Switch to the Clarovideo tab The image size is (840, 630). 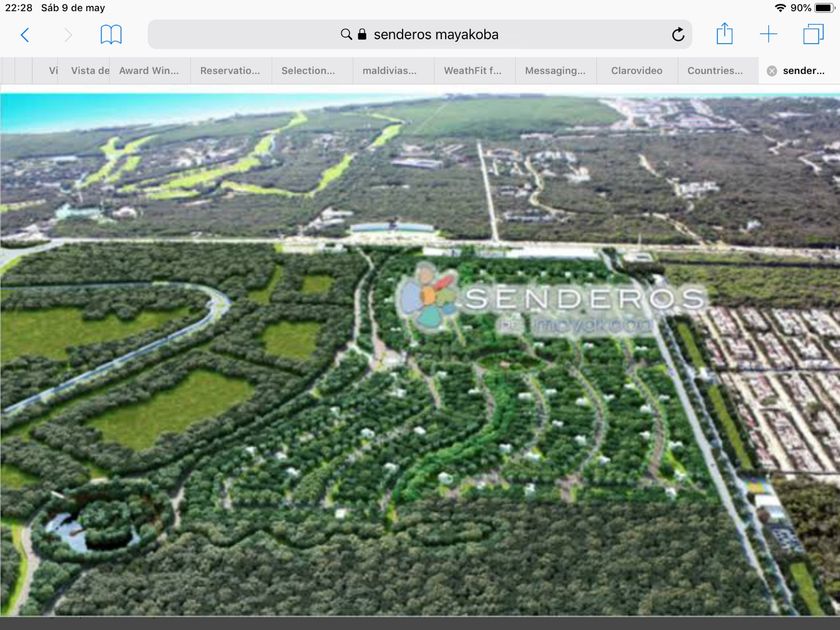tap(636, 71)
